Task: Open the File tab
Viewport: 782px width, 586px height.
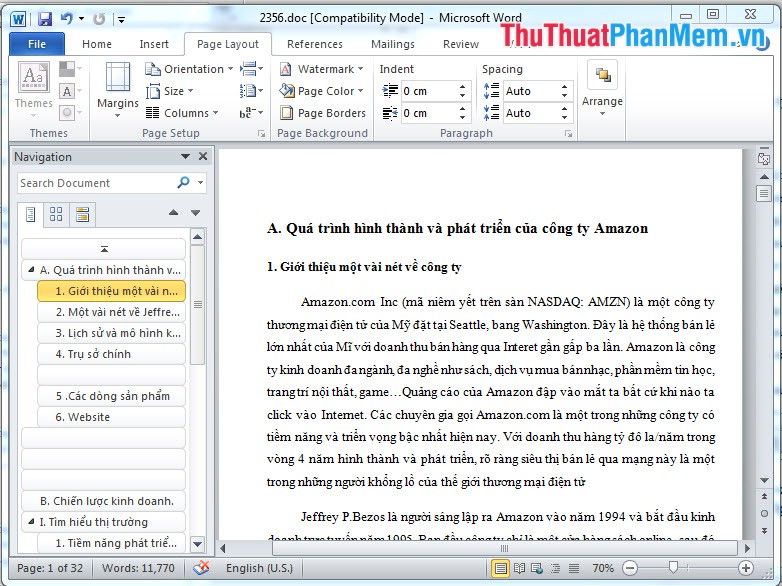Action: [x=37, y=44]
